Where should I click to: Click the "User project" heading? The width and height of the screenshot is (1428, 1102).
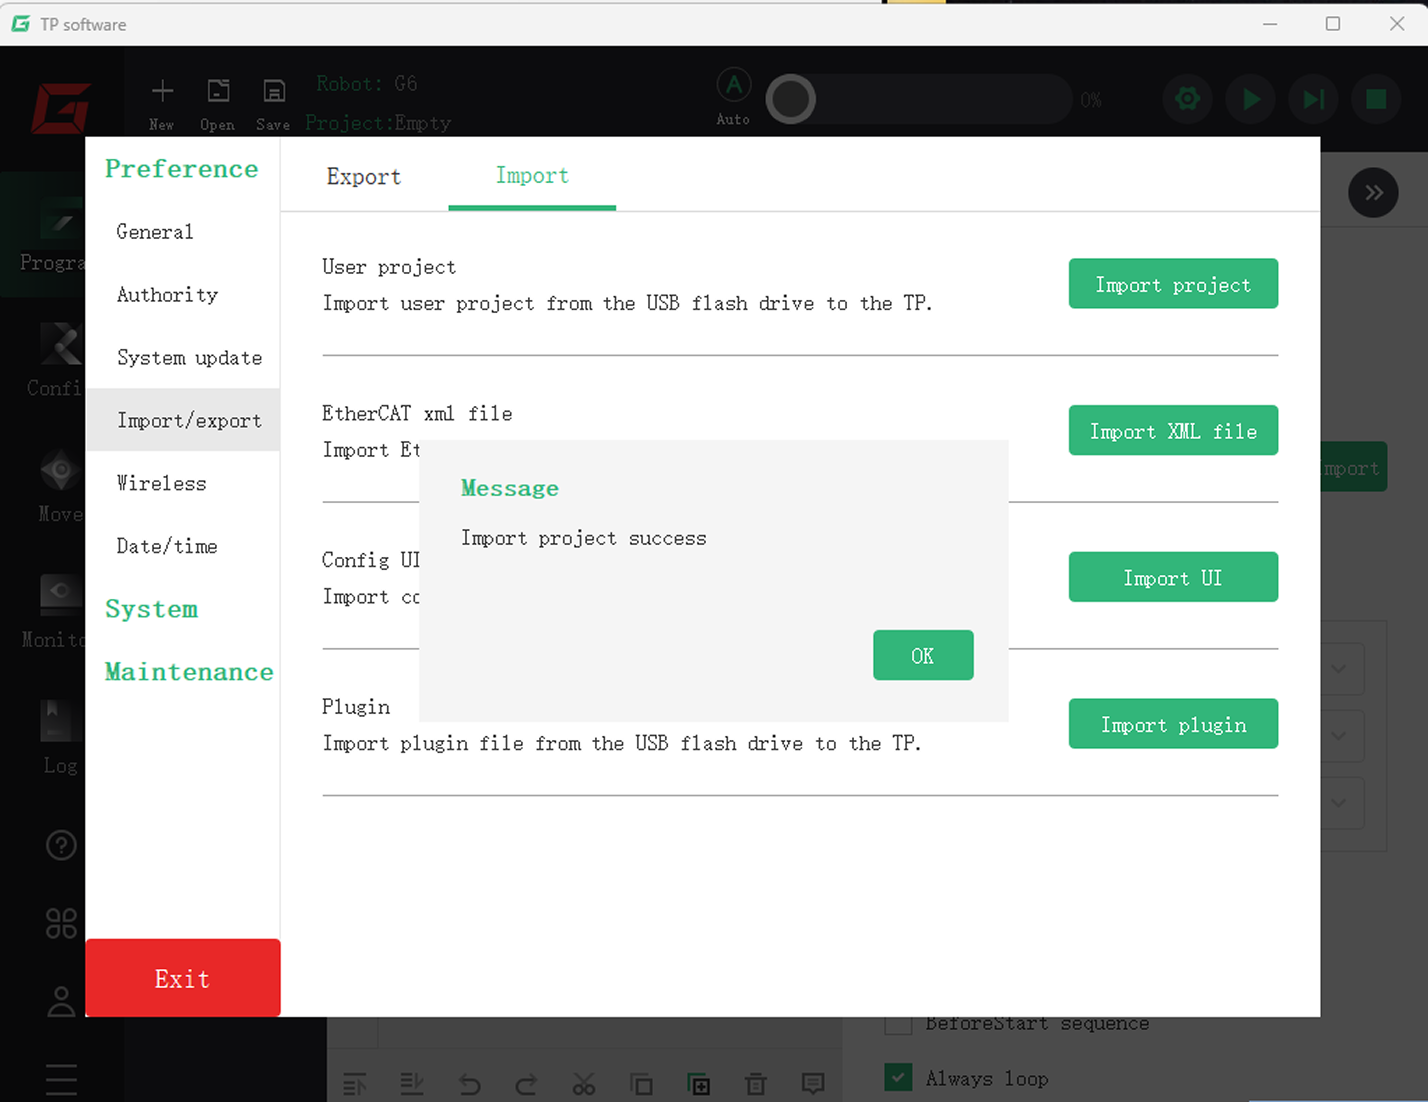coord(389,267)
